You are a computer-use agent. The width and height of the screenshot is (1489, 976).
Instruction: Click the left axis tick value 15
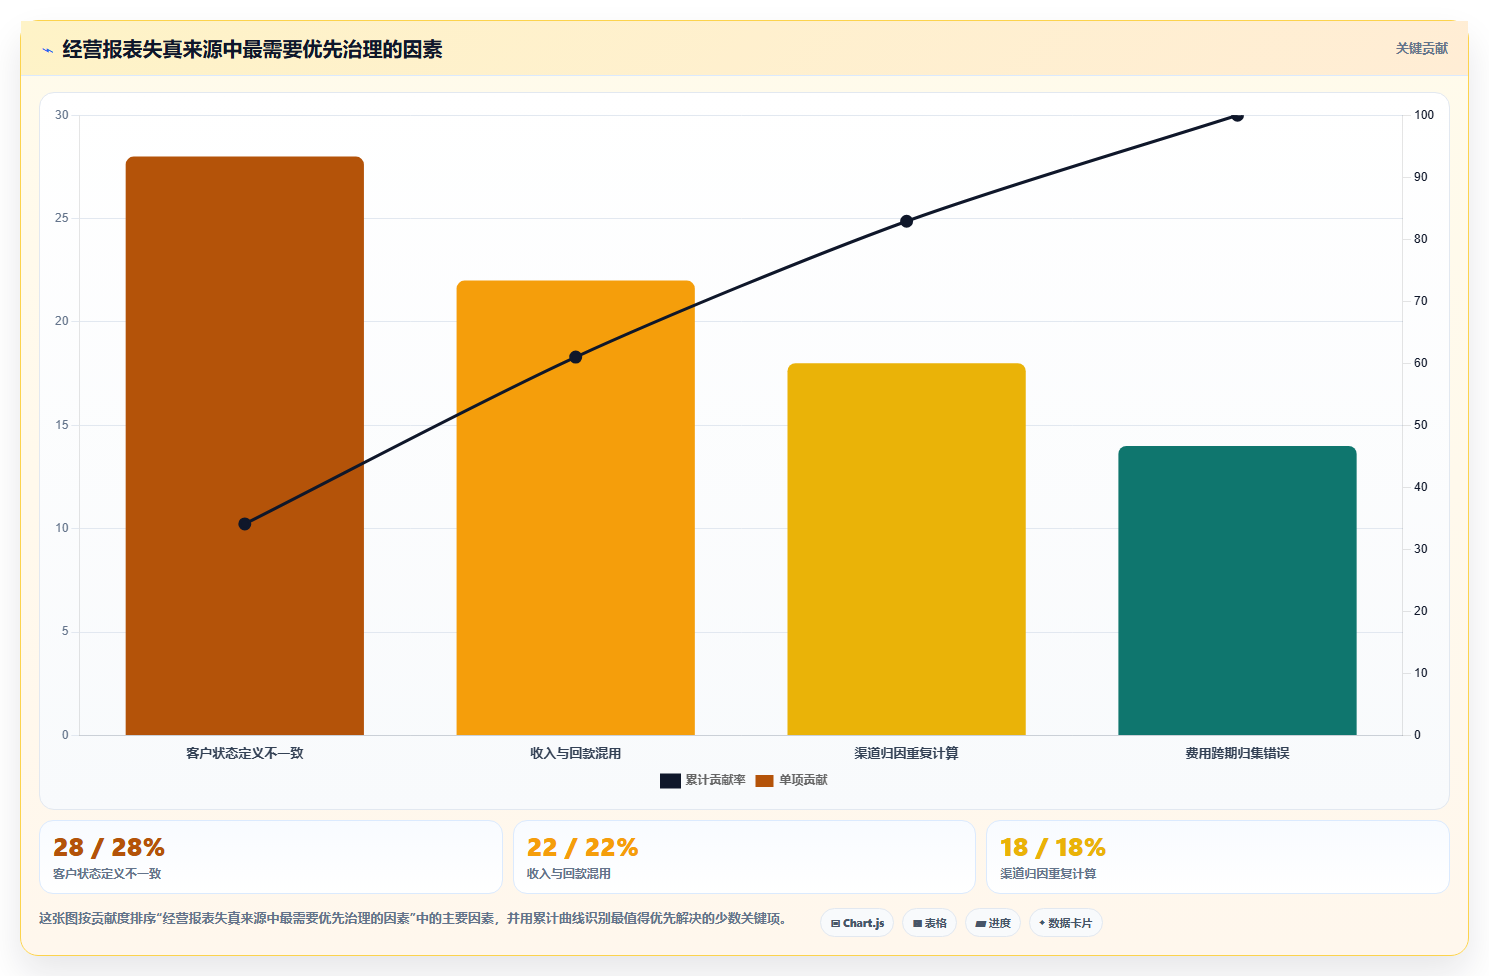click(x=62, y=425)
